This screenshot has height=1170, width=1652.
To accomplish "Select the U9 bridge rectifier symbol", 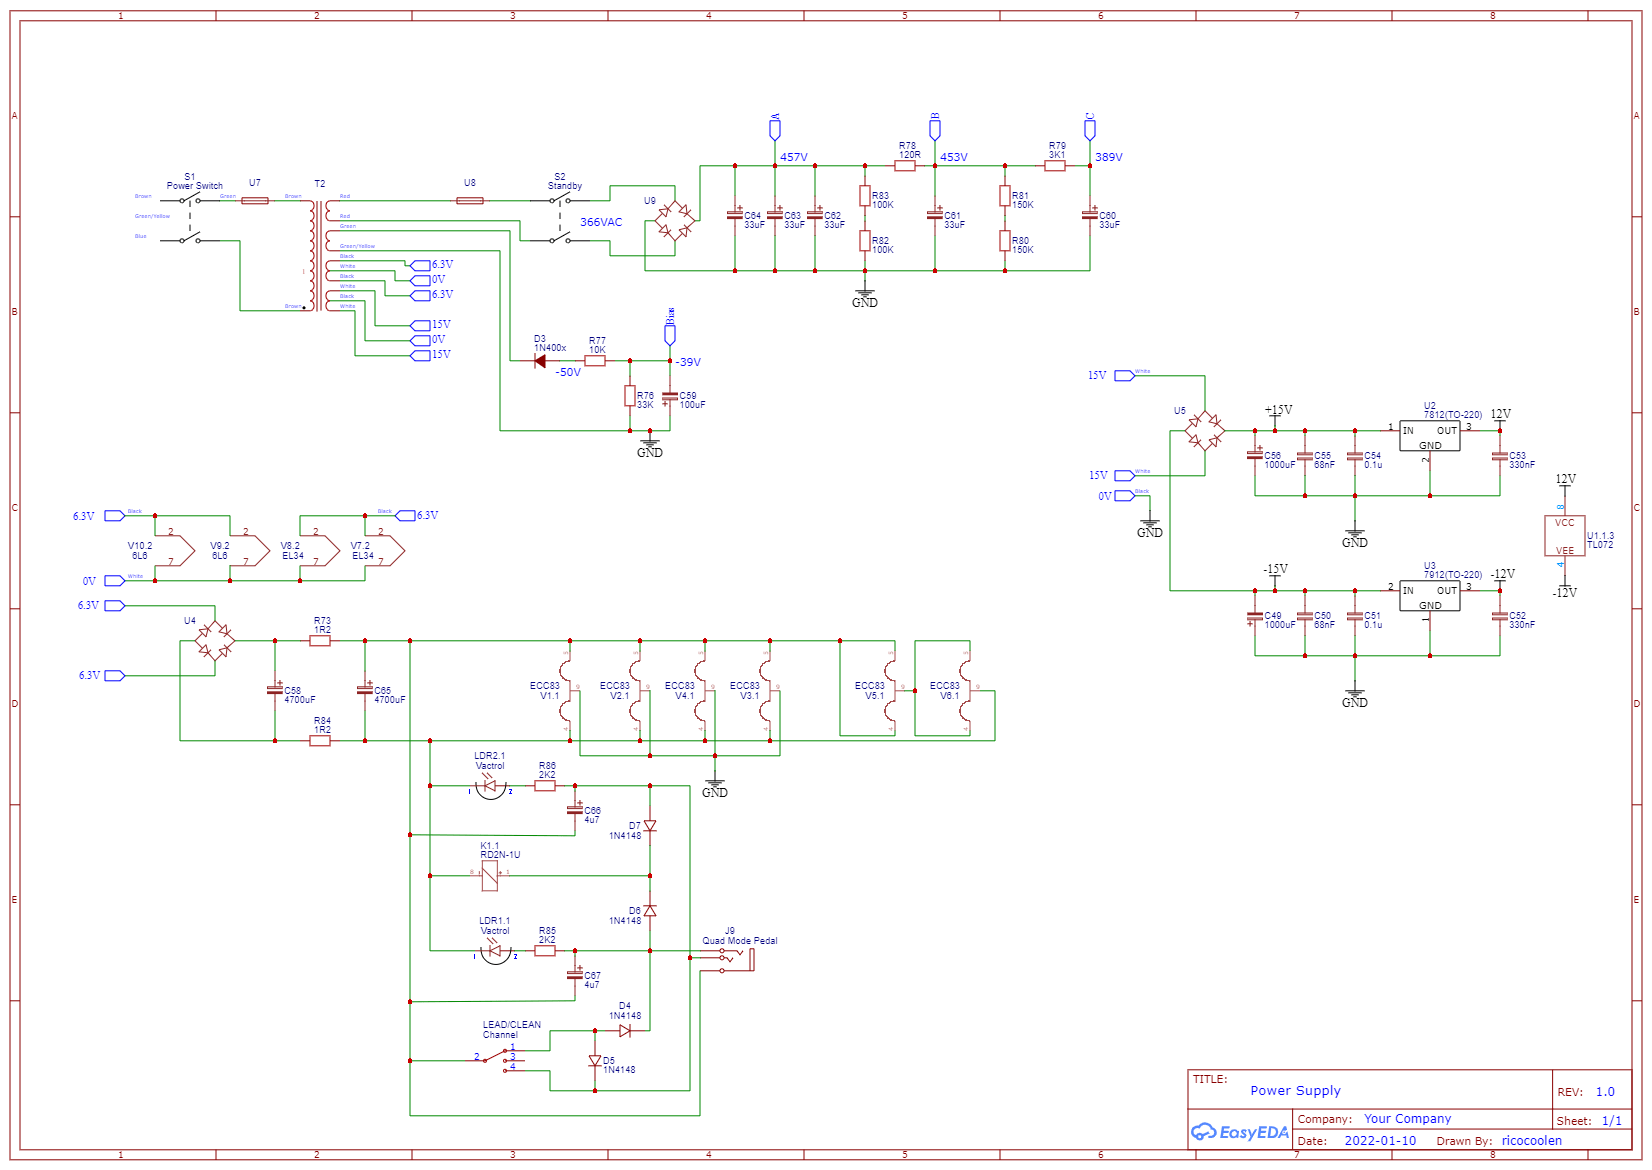I will point(675,220).
